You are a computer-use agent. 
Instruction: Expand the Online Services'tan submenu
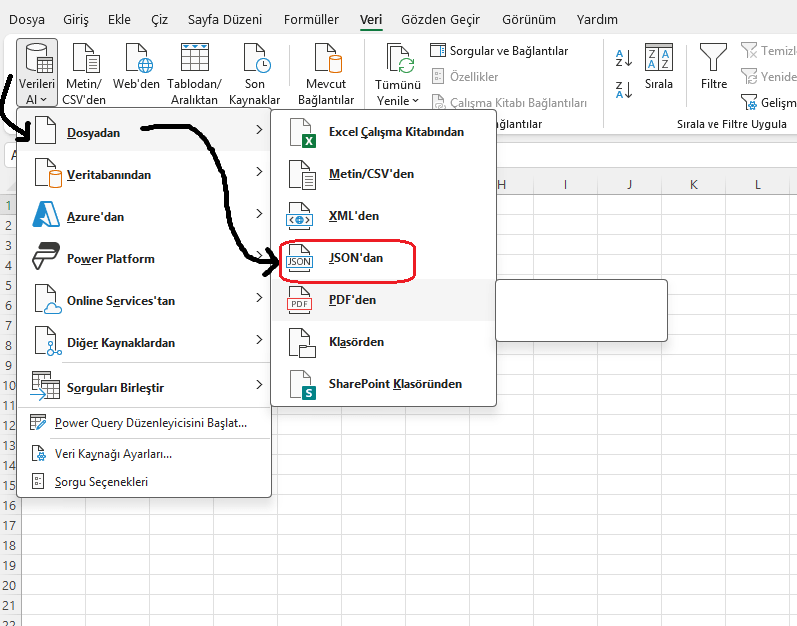click(x=144, y=300)
